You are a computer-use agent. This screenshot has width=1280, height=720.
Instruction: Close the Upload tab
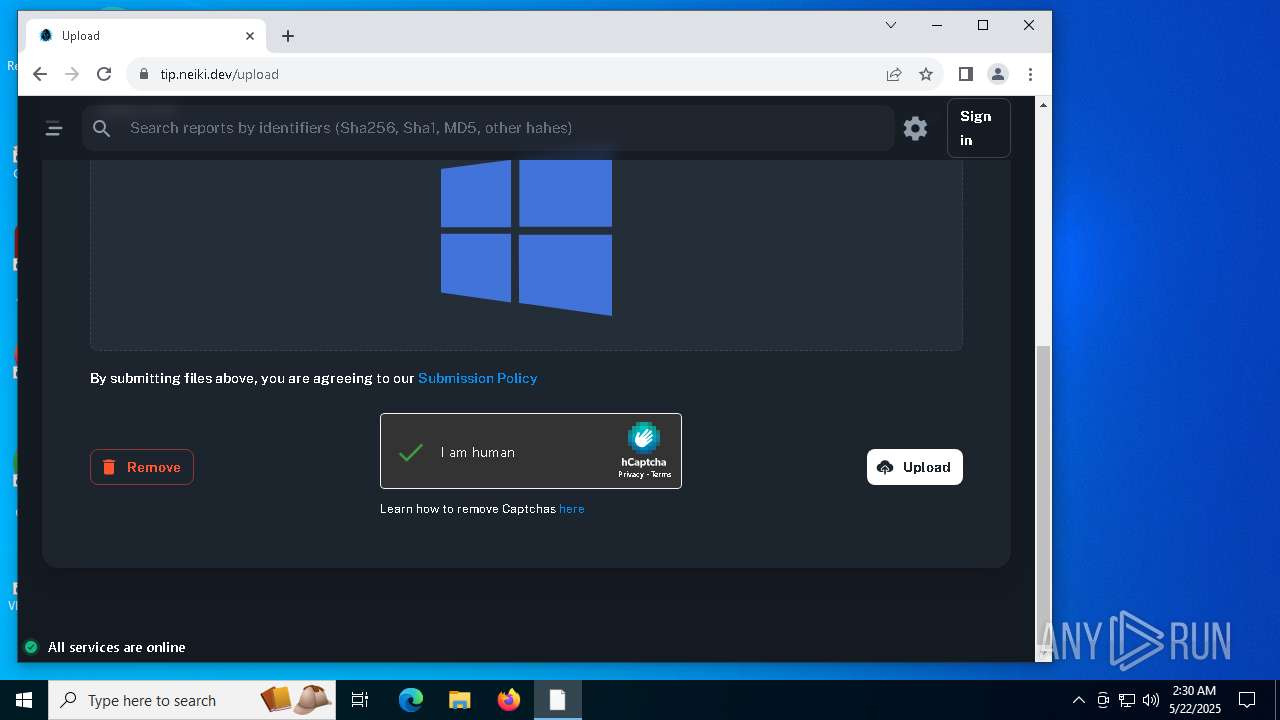pos(250,36)
